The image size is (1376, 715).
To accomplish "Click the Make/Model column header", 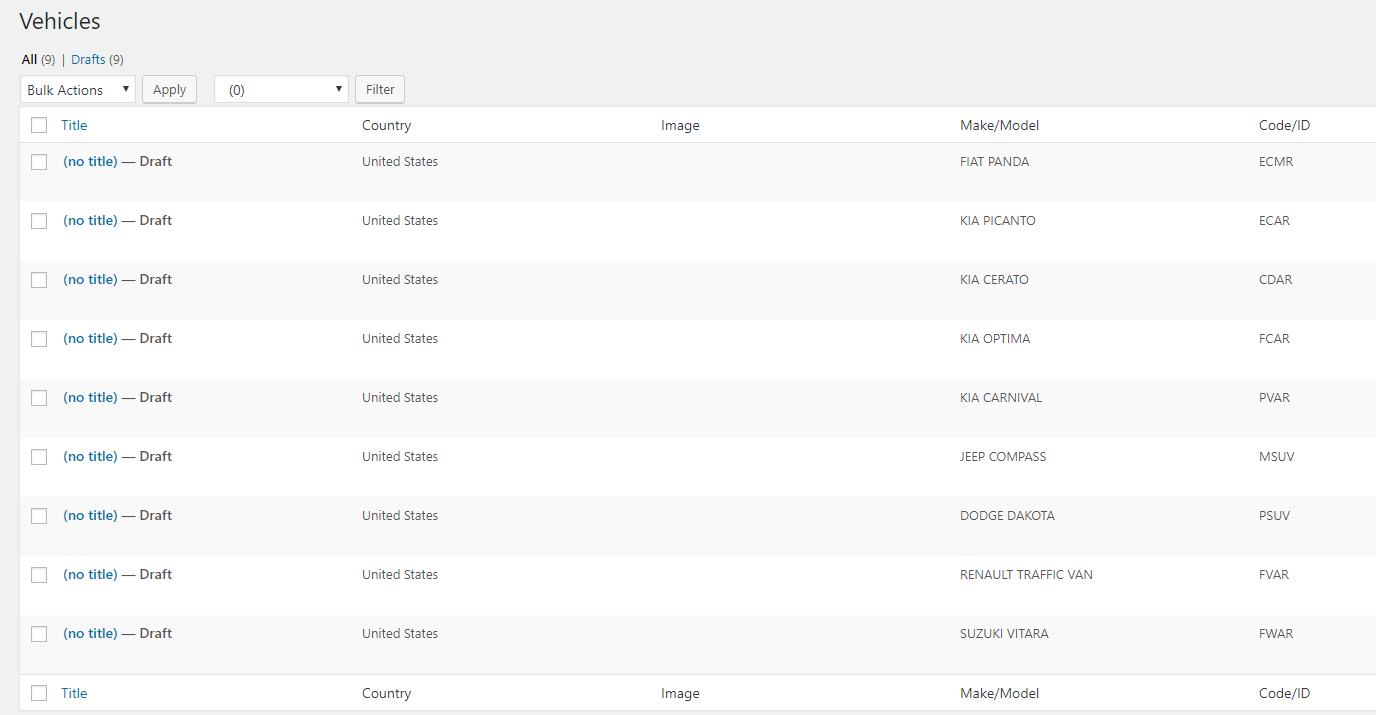I will pyautogui.click(x=999, y=125).
